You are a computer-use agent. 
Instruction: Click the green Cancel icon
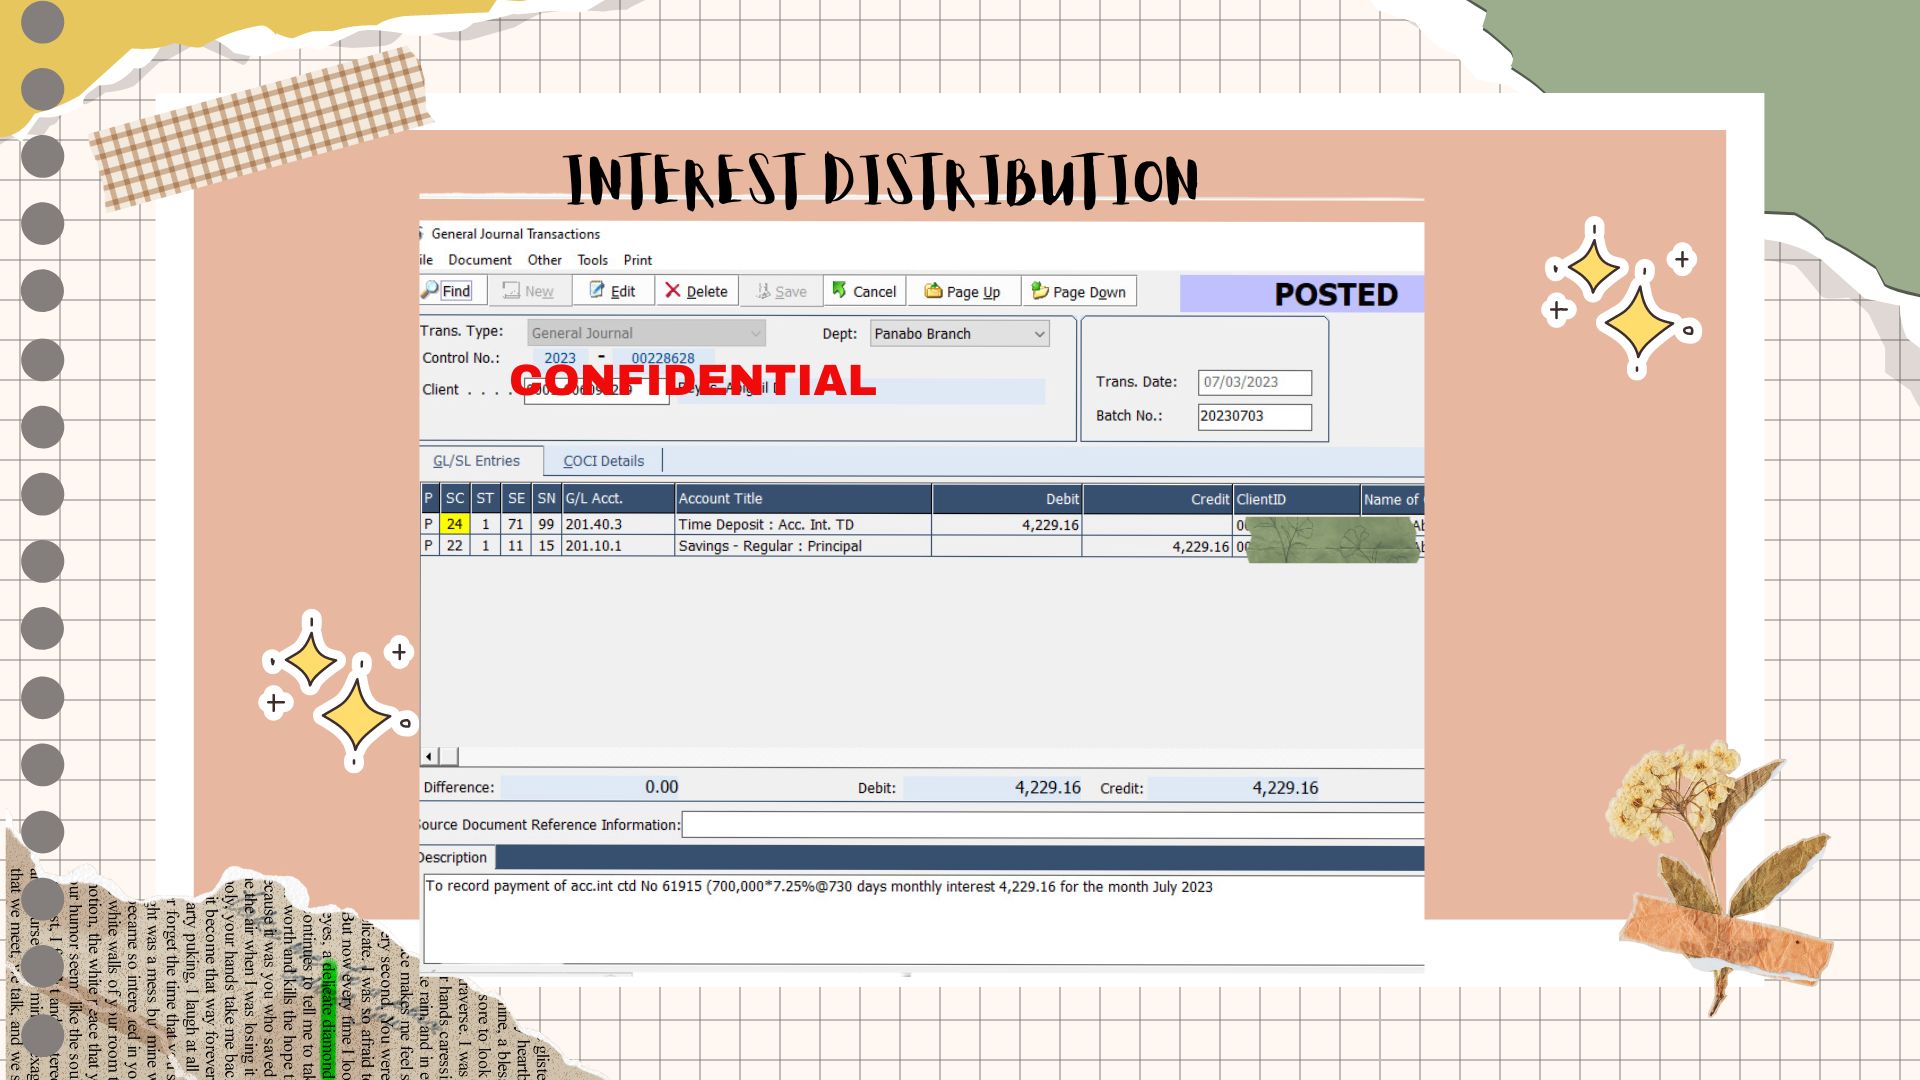click(839, 290)
